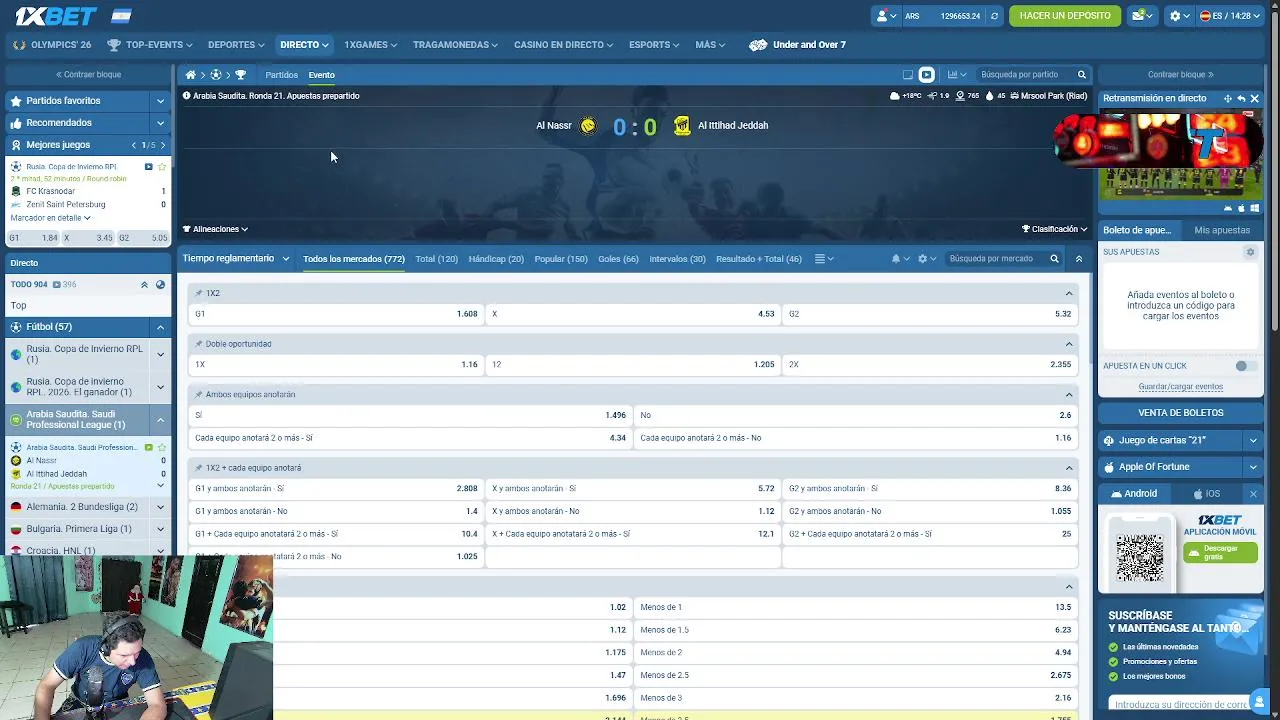Switch to the Hándicap (20) tab
Screen dimensions: 1280x720
point(496,259)
